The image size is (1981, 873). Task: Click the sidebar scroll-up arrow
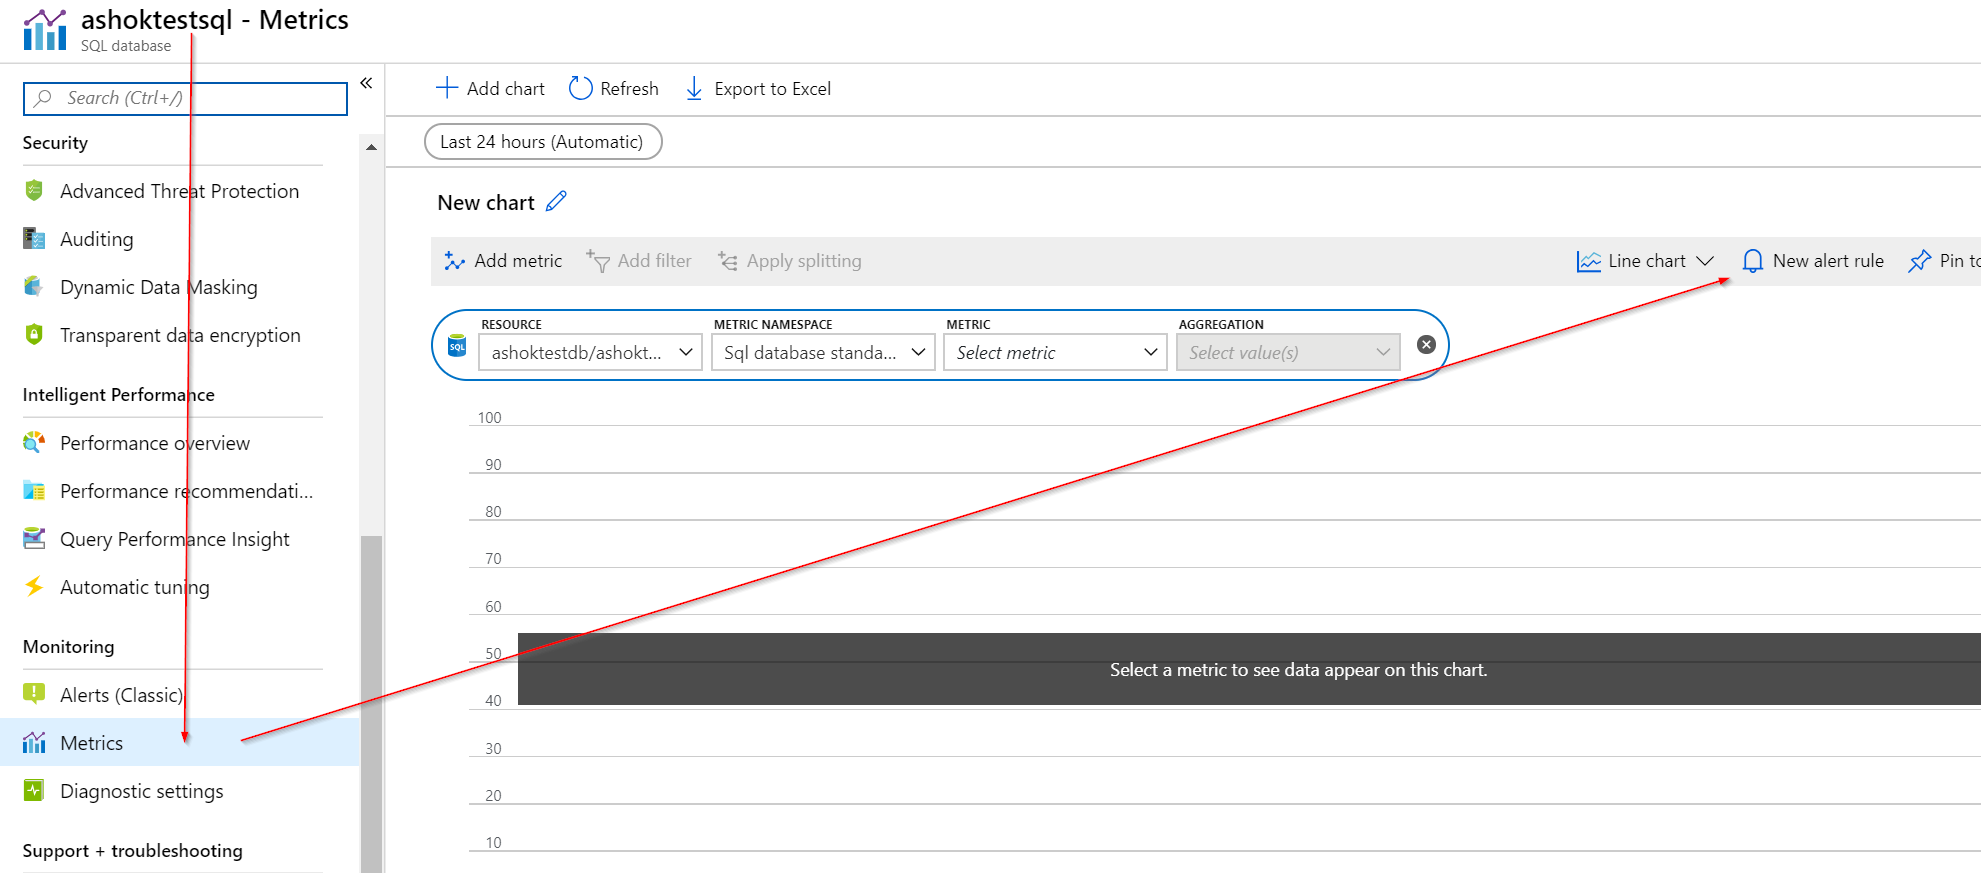coord(371,147)
